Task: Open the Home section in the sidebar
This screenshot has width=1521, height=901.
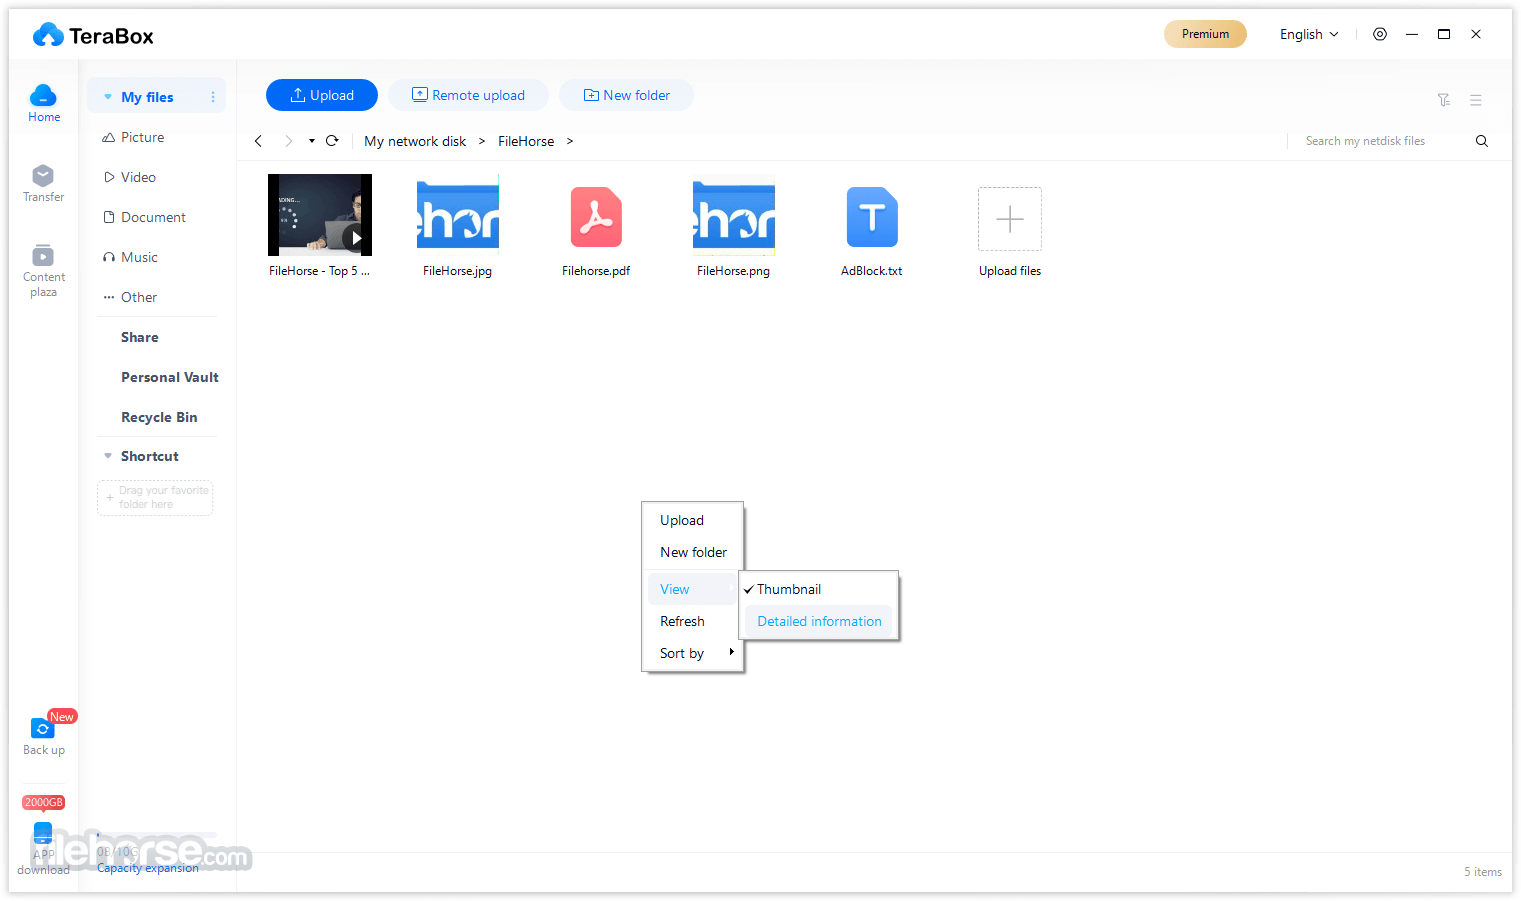Action: (x=43, y=103)
